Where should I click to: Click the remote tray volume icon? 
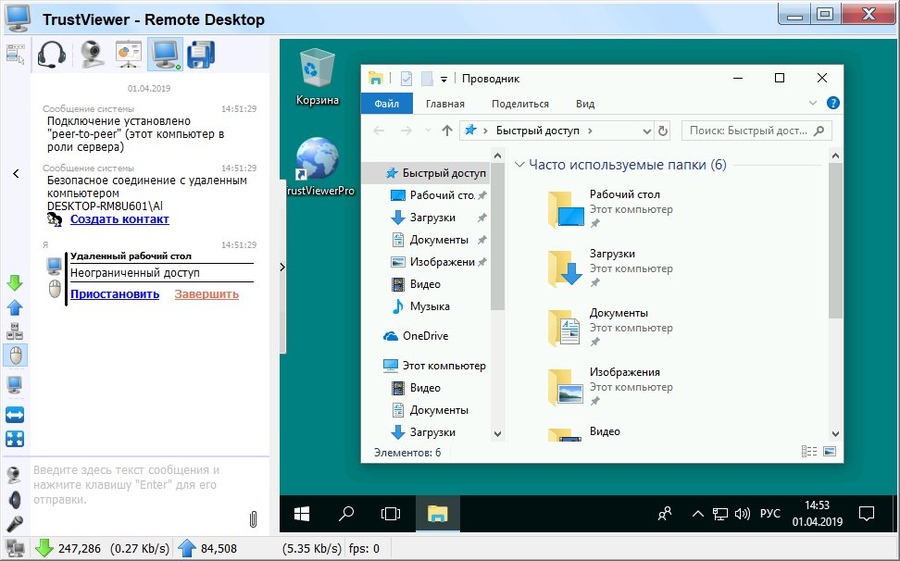coord(742,513)
